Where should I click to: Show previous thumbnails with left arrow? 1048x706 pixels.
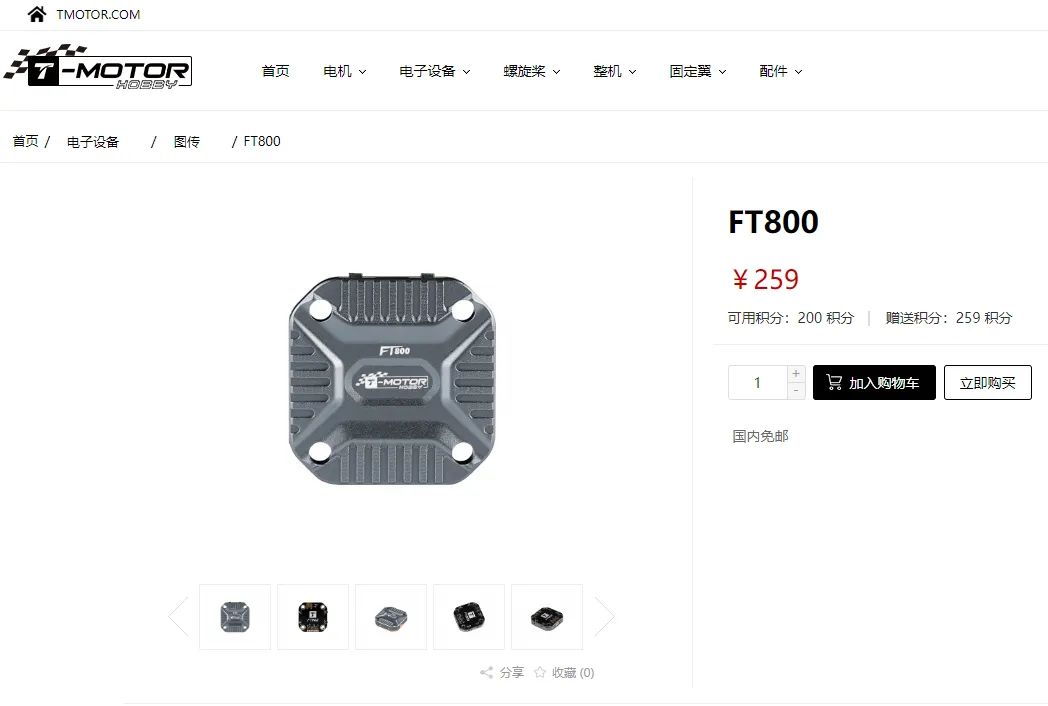pyautogui.click(x=178, y=616)
